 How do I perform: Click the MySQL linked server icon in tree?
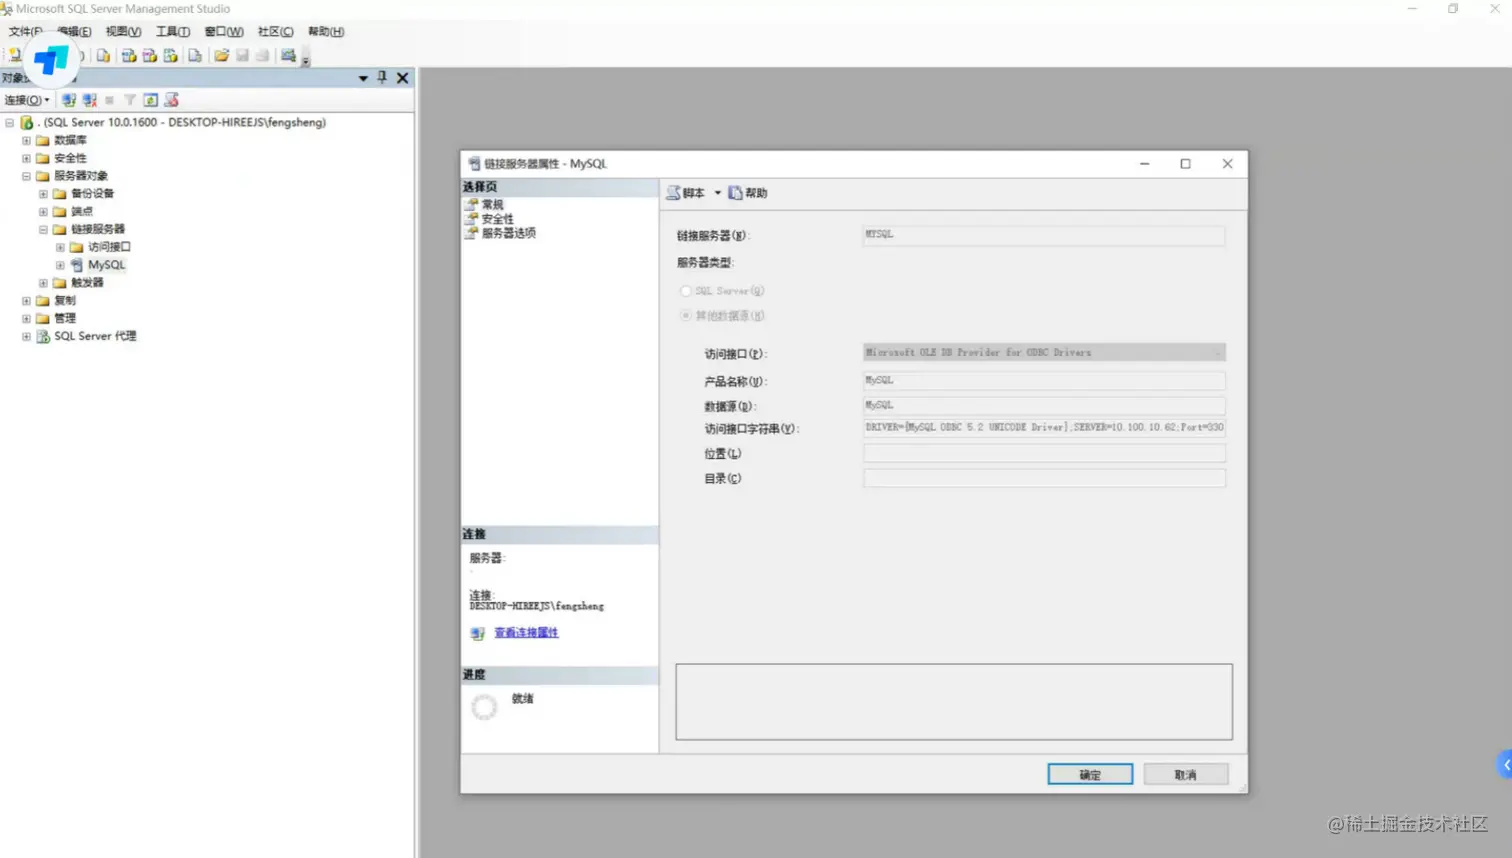[77, 265]
